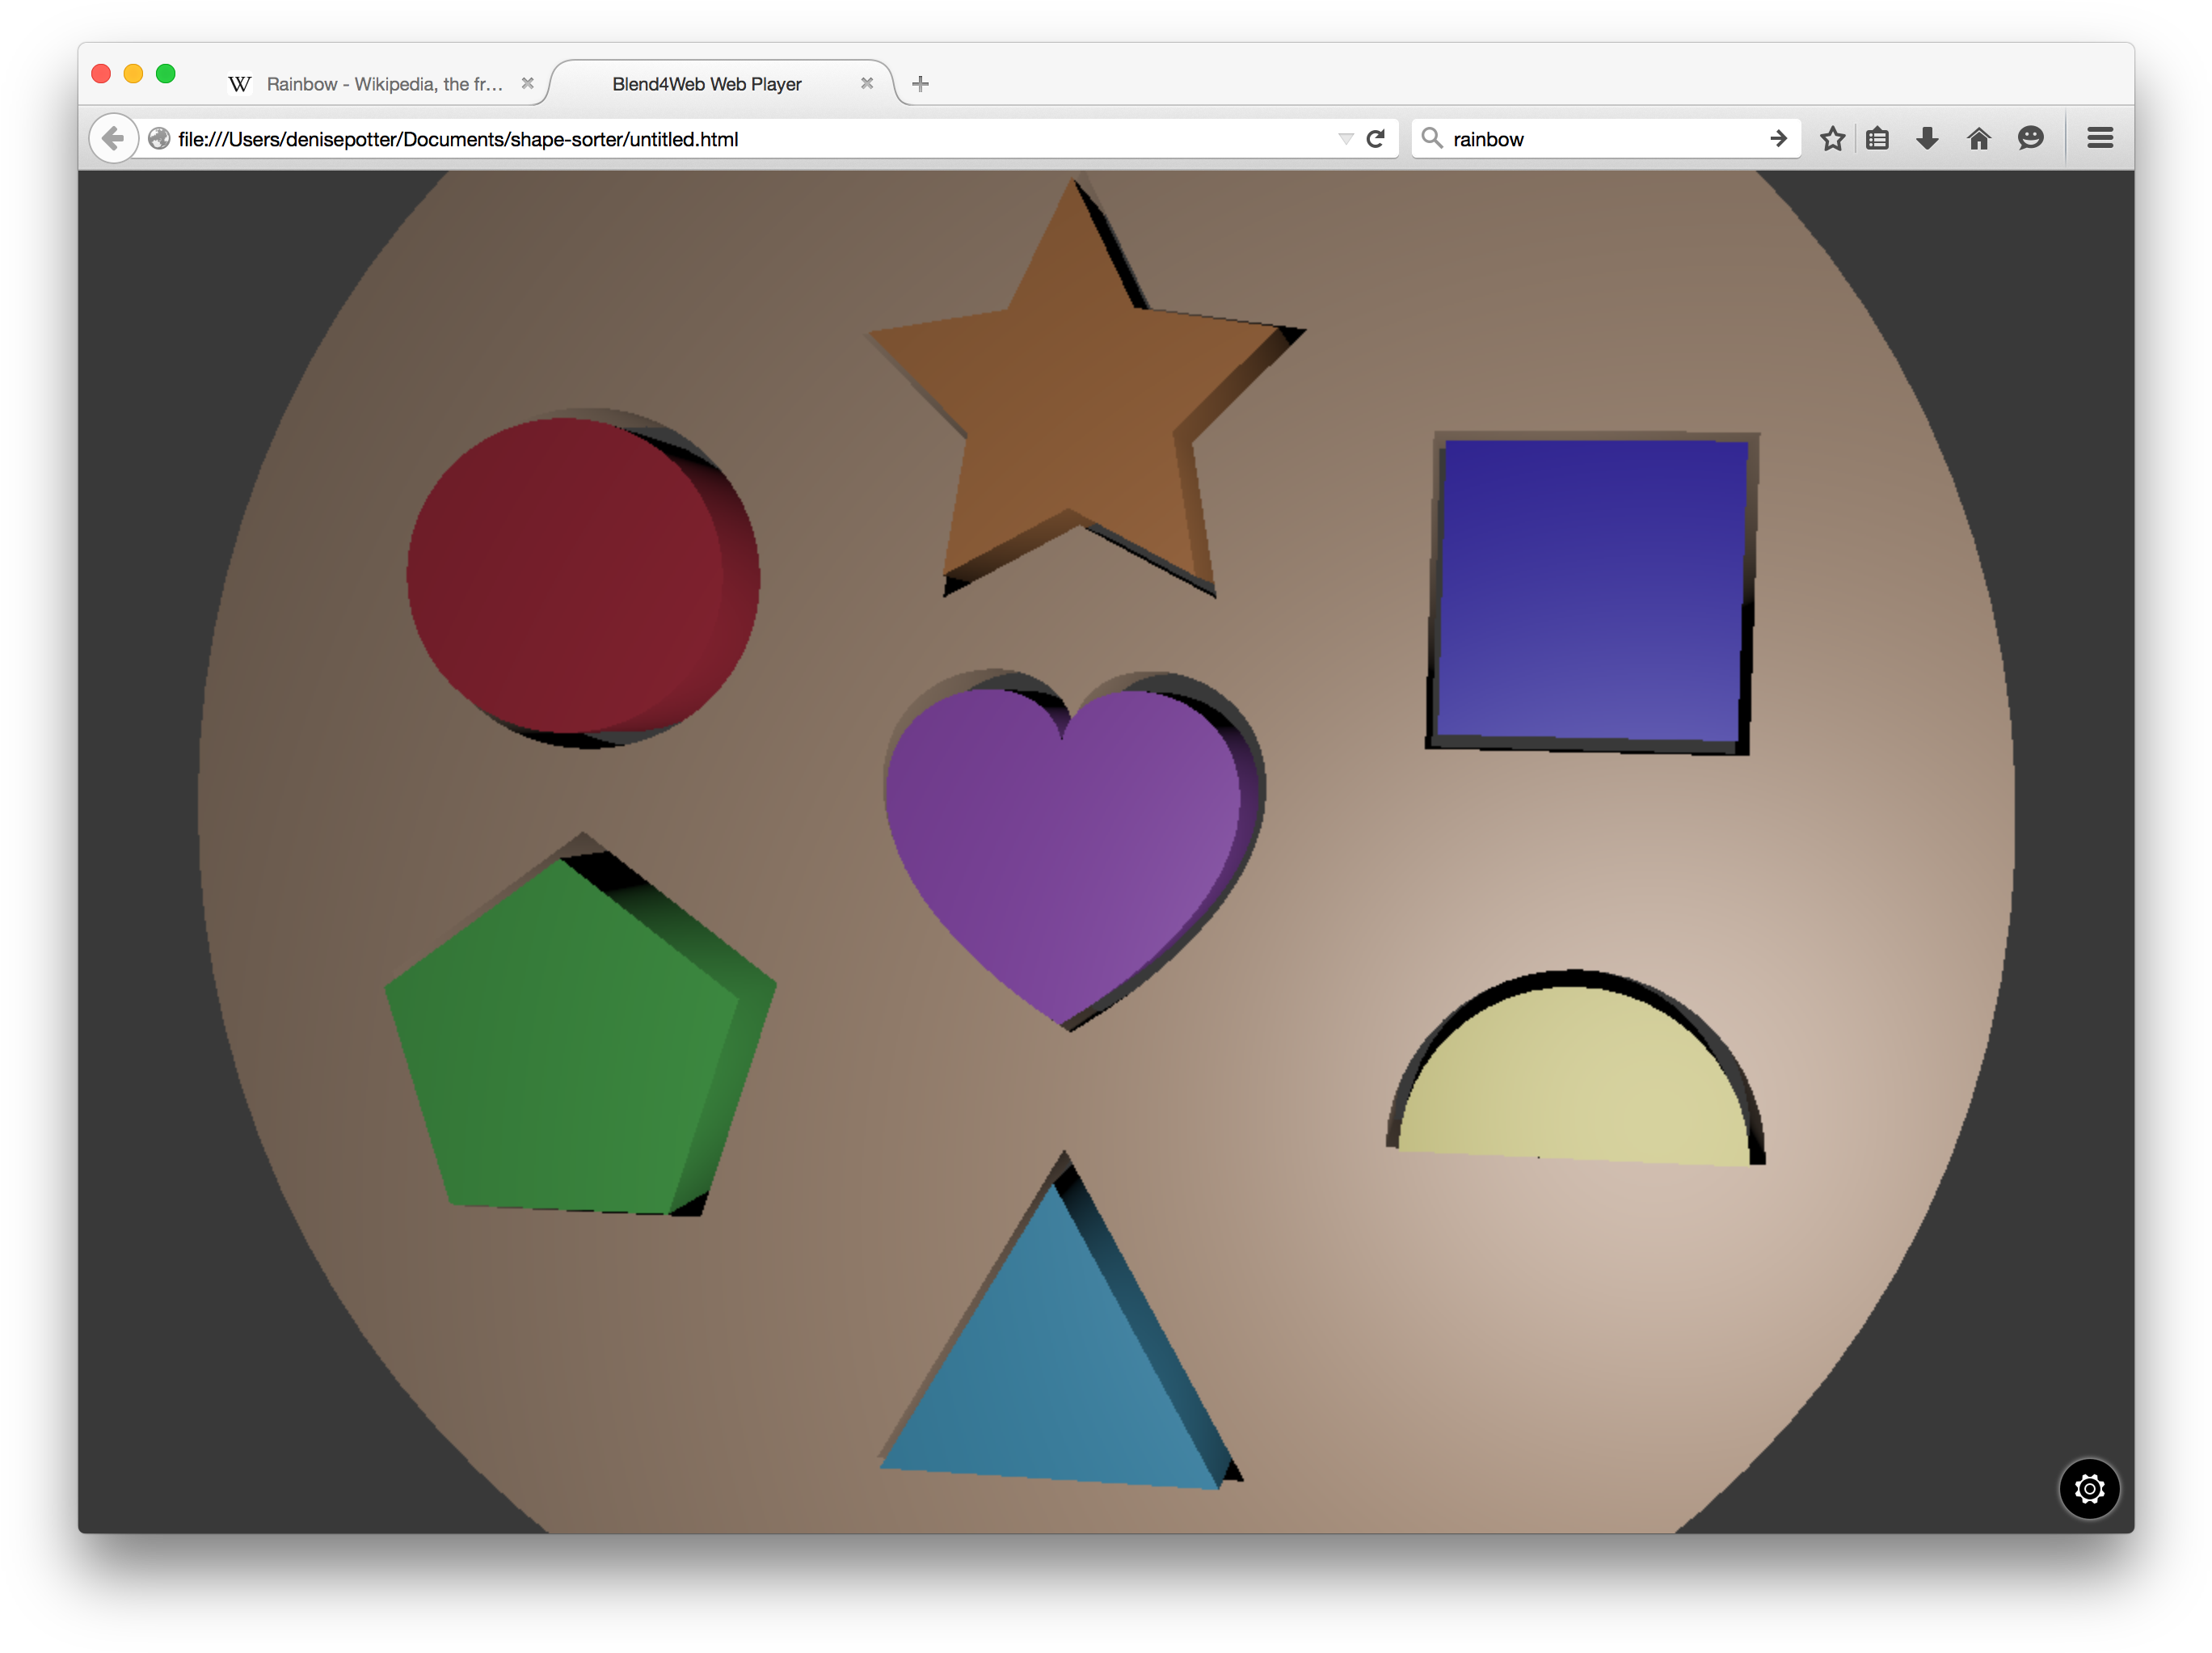The width and height of the screenshot is (2212, 1653).
Task: Reload the current page
Action: click(1375, 139)
